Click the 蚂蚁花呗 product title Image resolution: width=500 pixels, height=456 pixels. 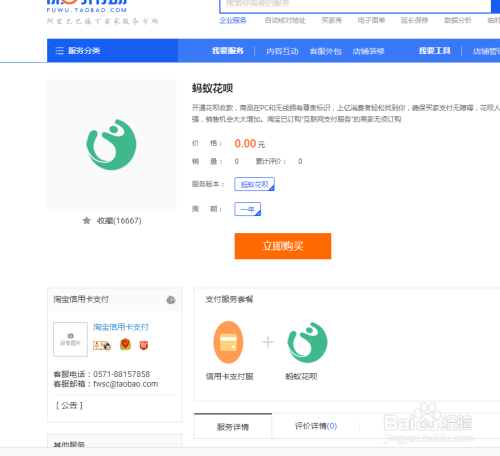coord(212,88)
